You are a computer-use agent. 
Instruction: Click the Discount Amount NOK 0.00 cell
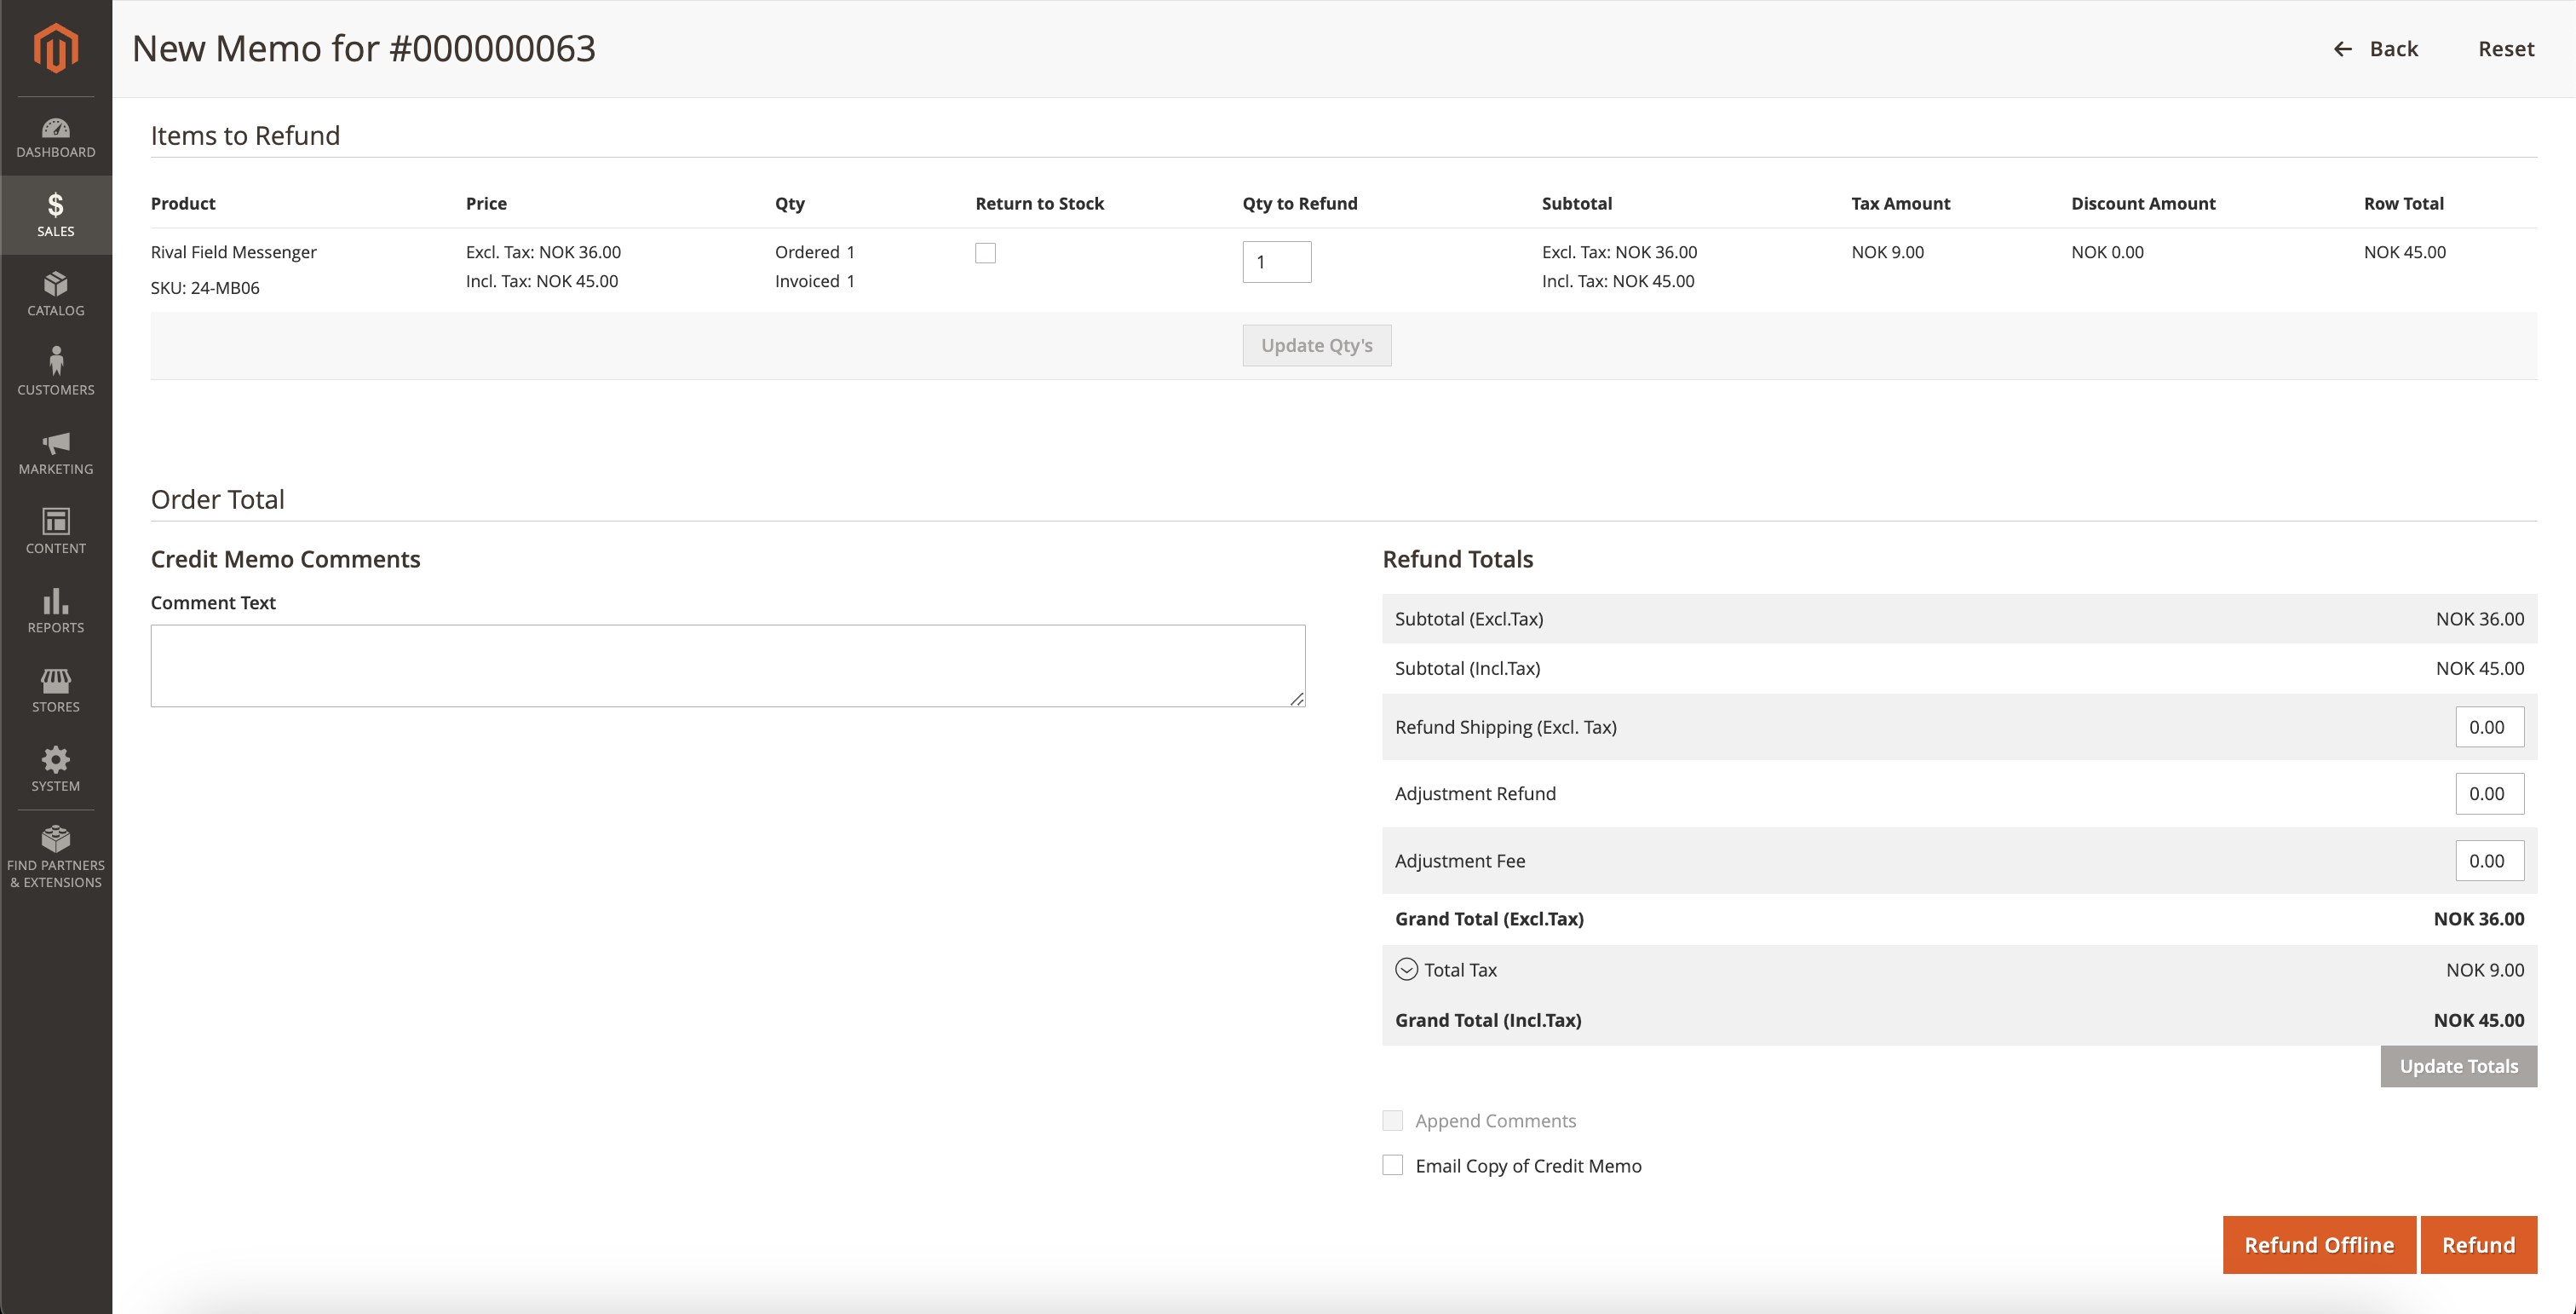pyautogui.click(x=2107, y=252)
